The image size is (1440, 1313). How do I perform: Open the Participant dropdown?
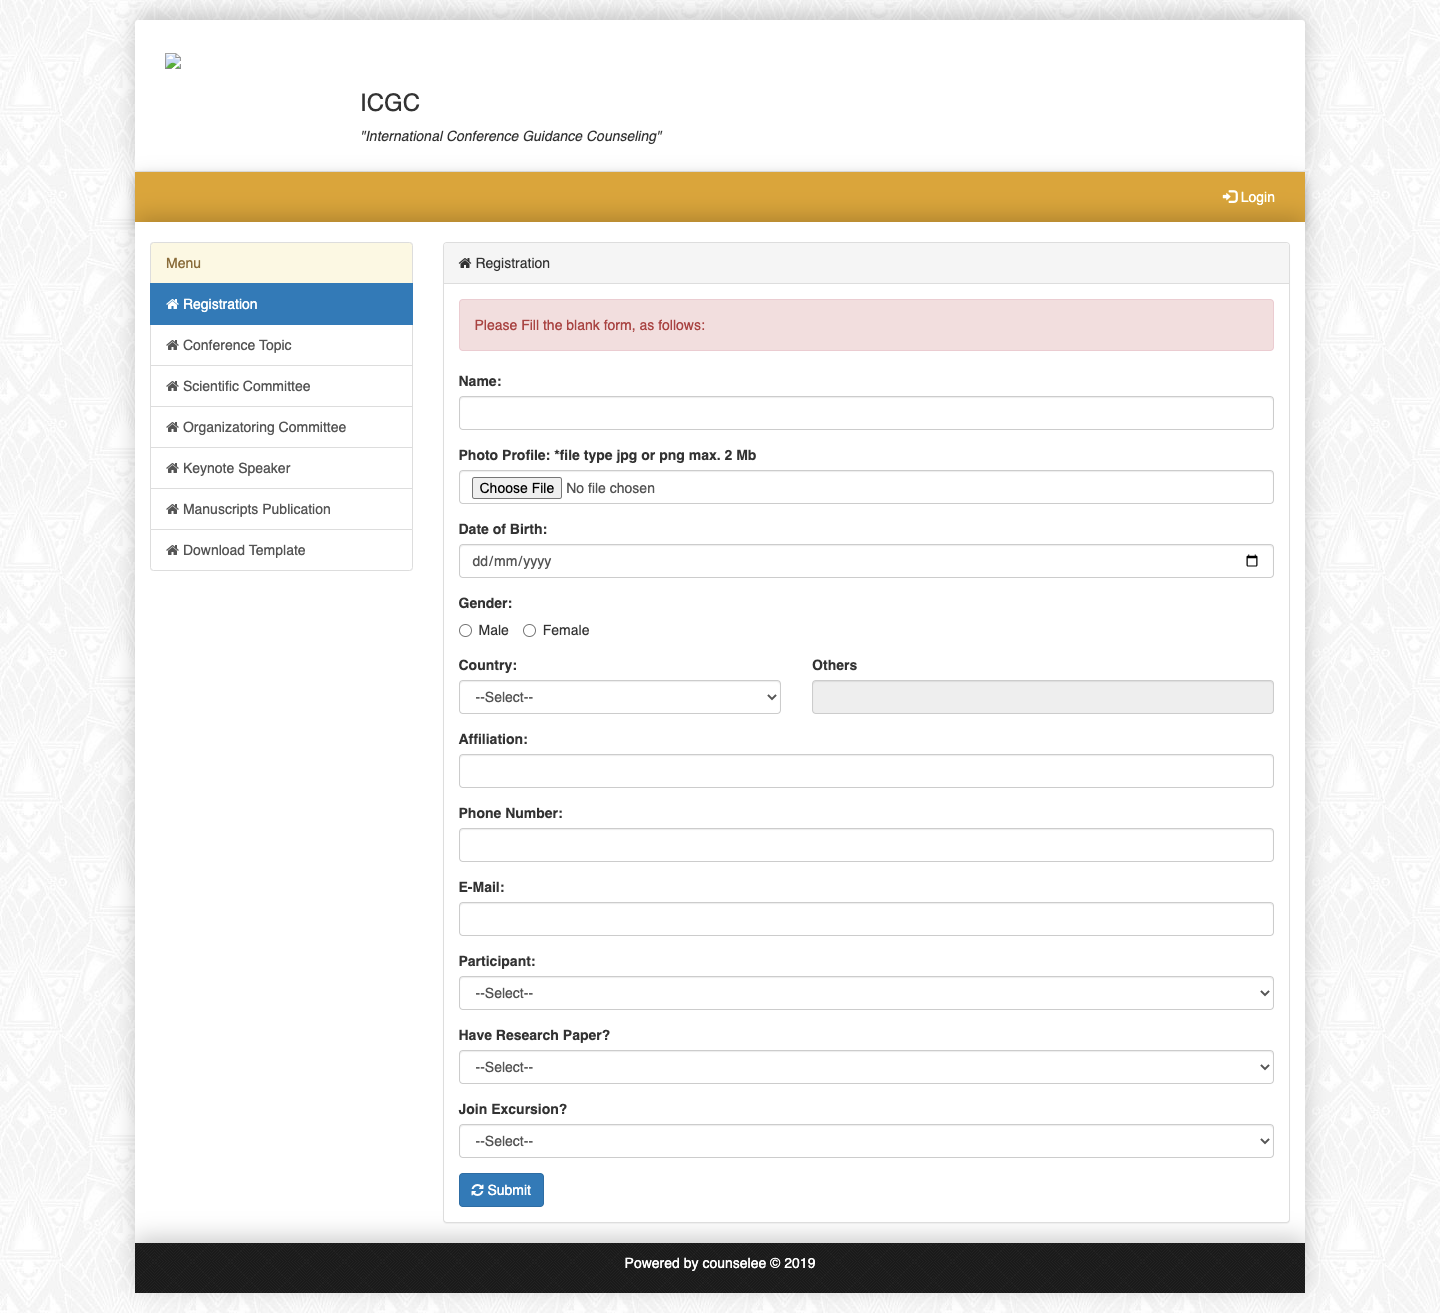pos(866,993)
